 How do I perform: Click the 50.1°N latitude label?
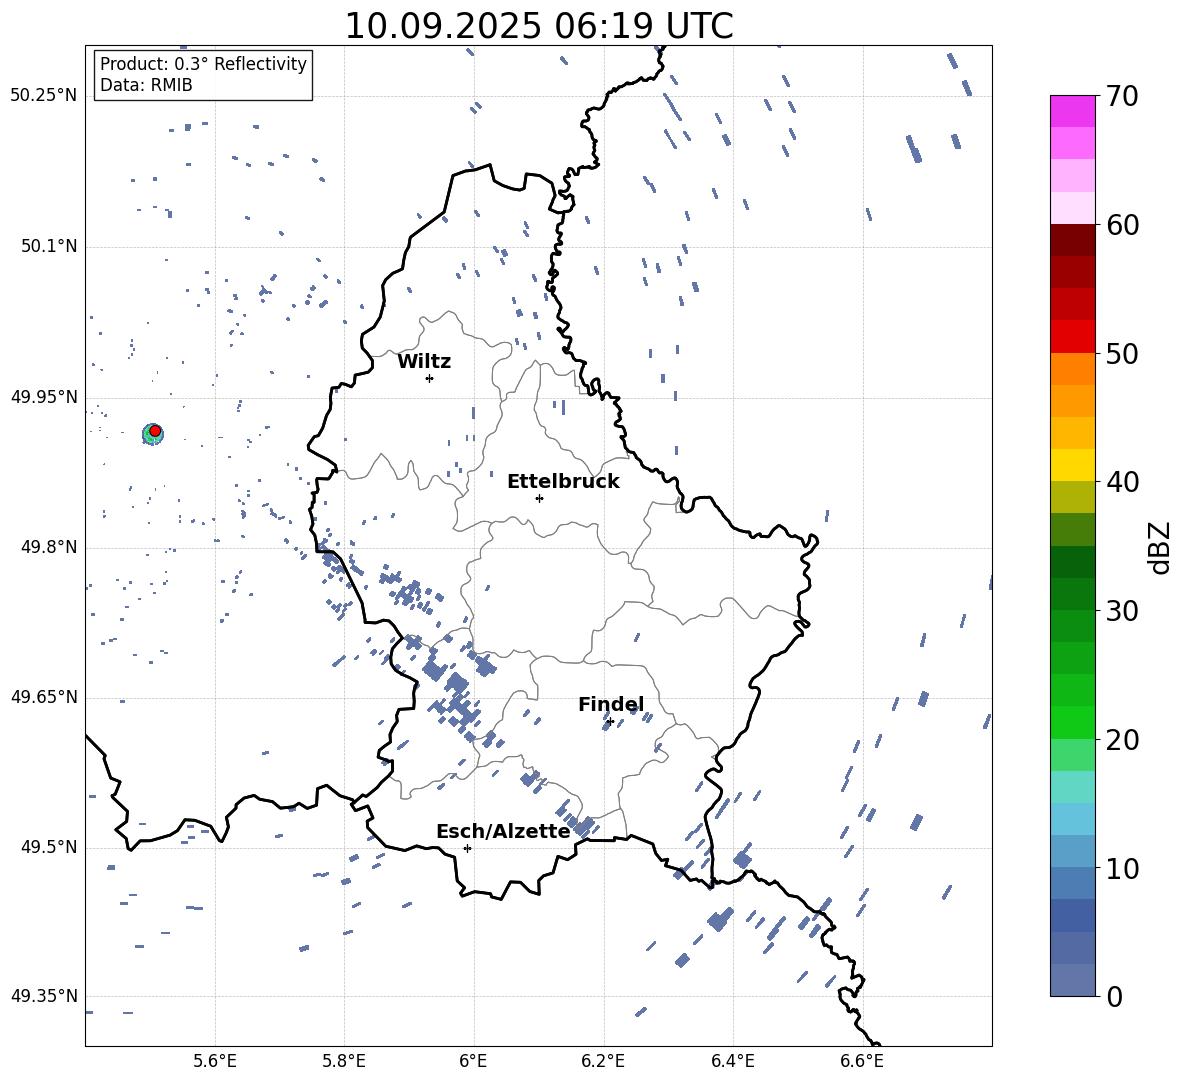point(48,246)
